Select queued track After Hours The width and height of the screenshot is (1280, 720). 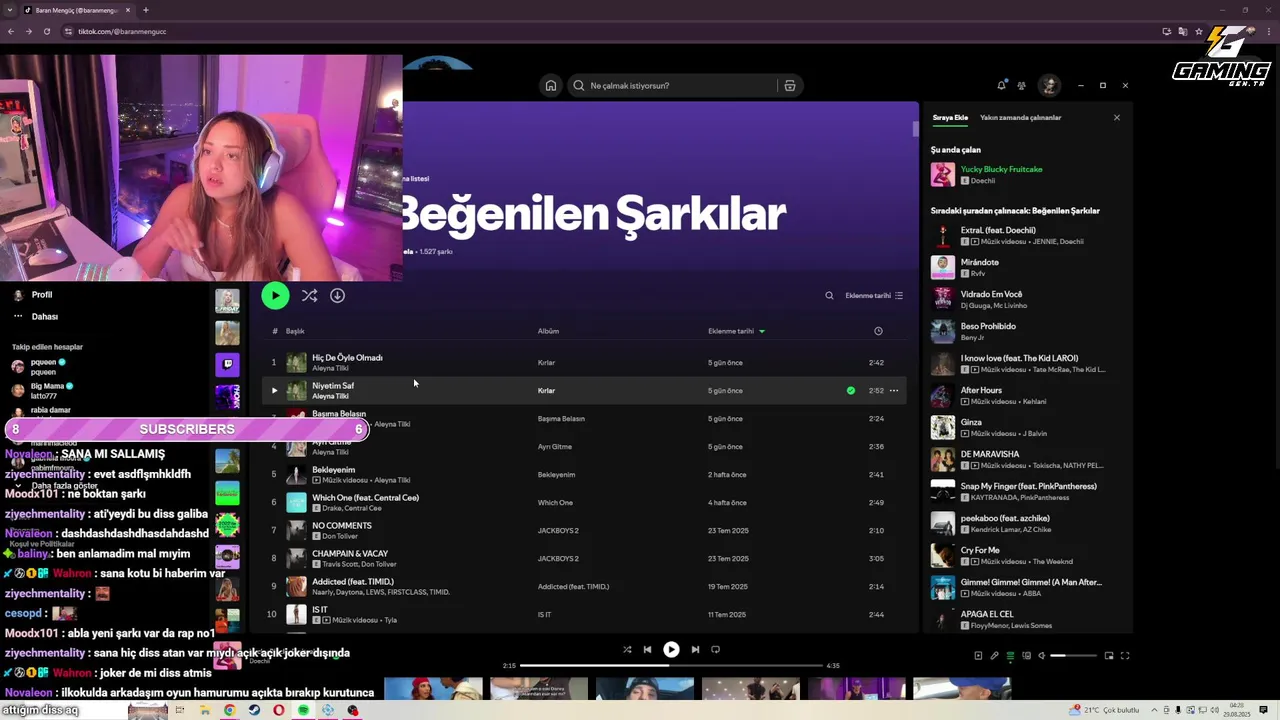coord(981,390)
